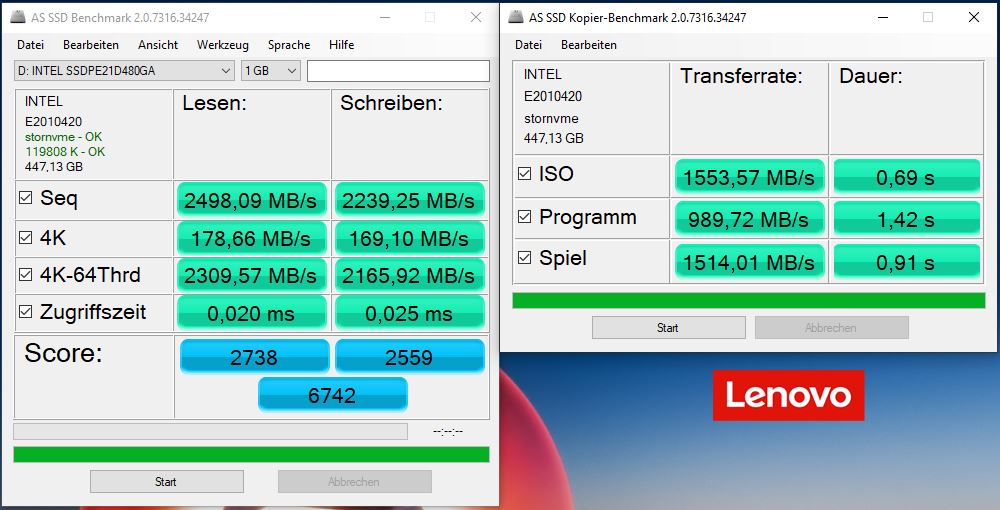Click the Schreiben: column header
The height and width of the screenshot is (510, 1000).
391,103
